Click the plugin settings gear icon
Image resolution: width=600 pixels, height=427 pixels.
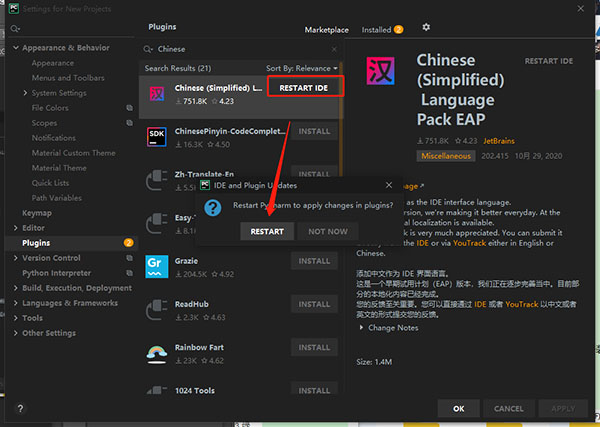[x=426, y=27]
